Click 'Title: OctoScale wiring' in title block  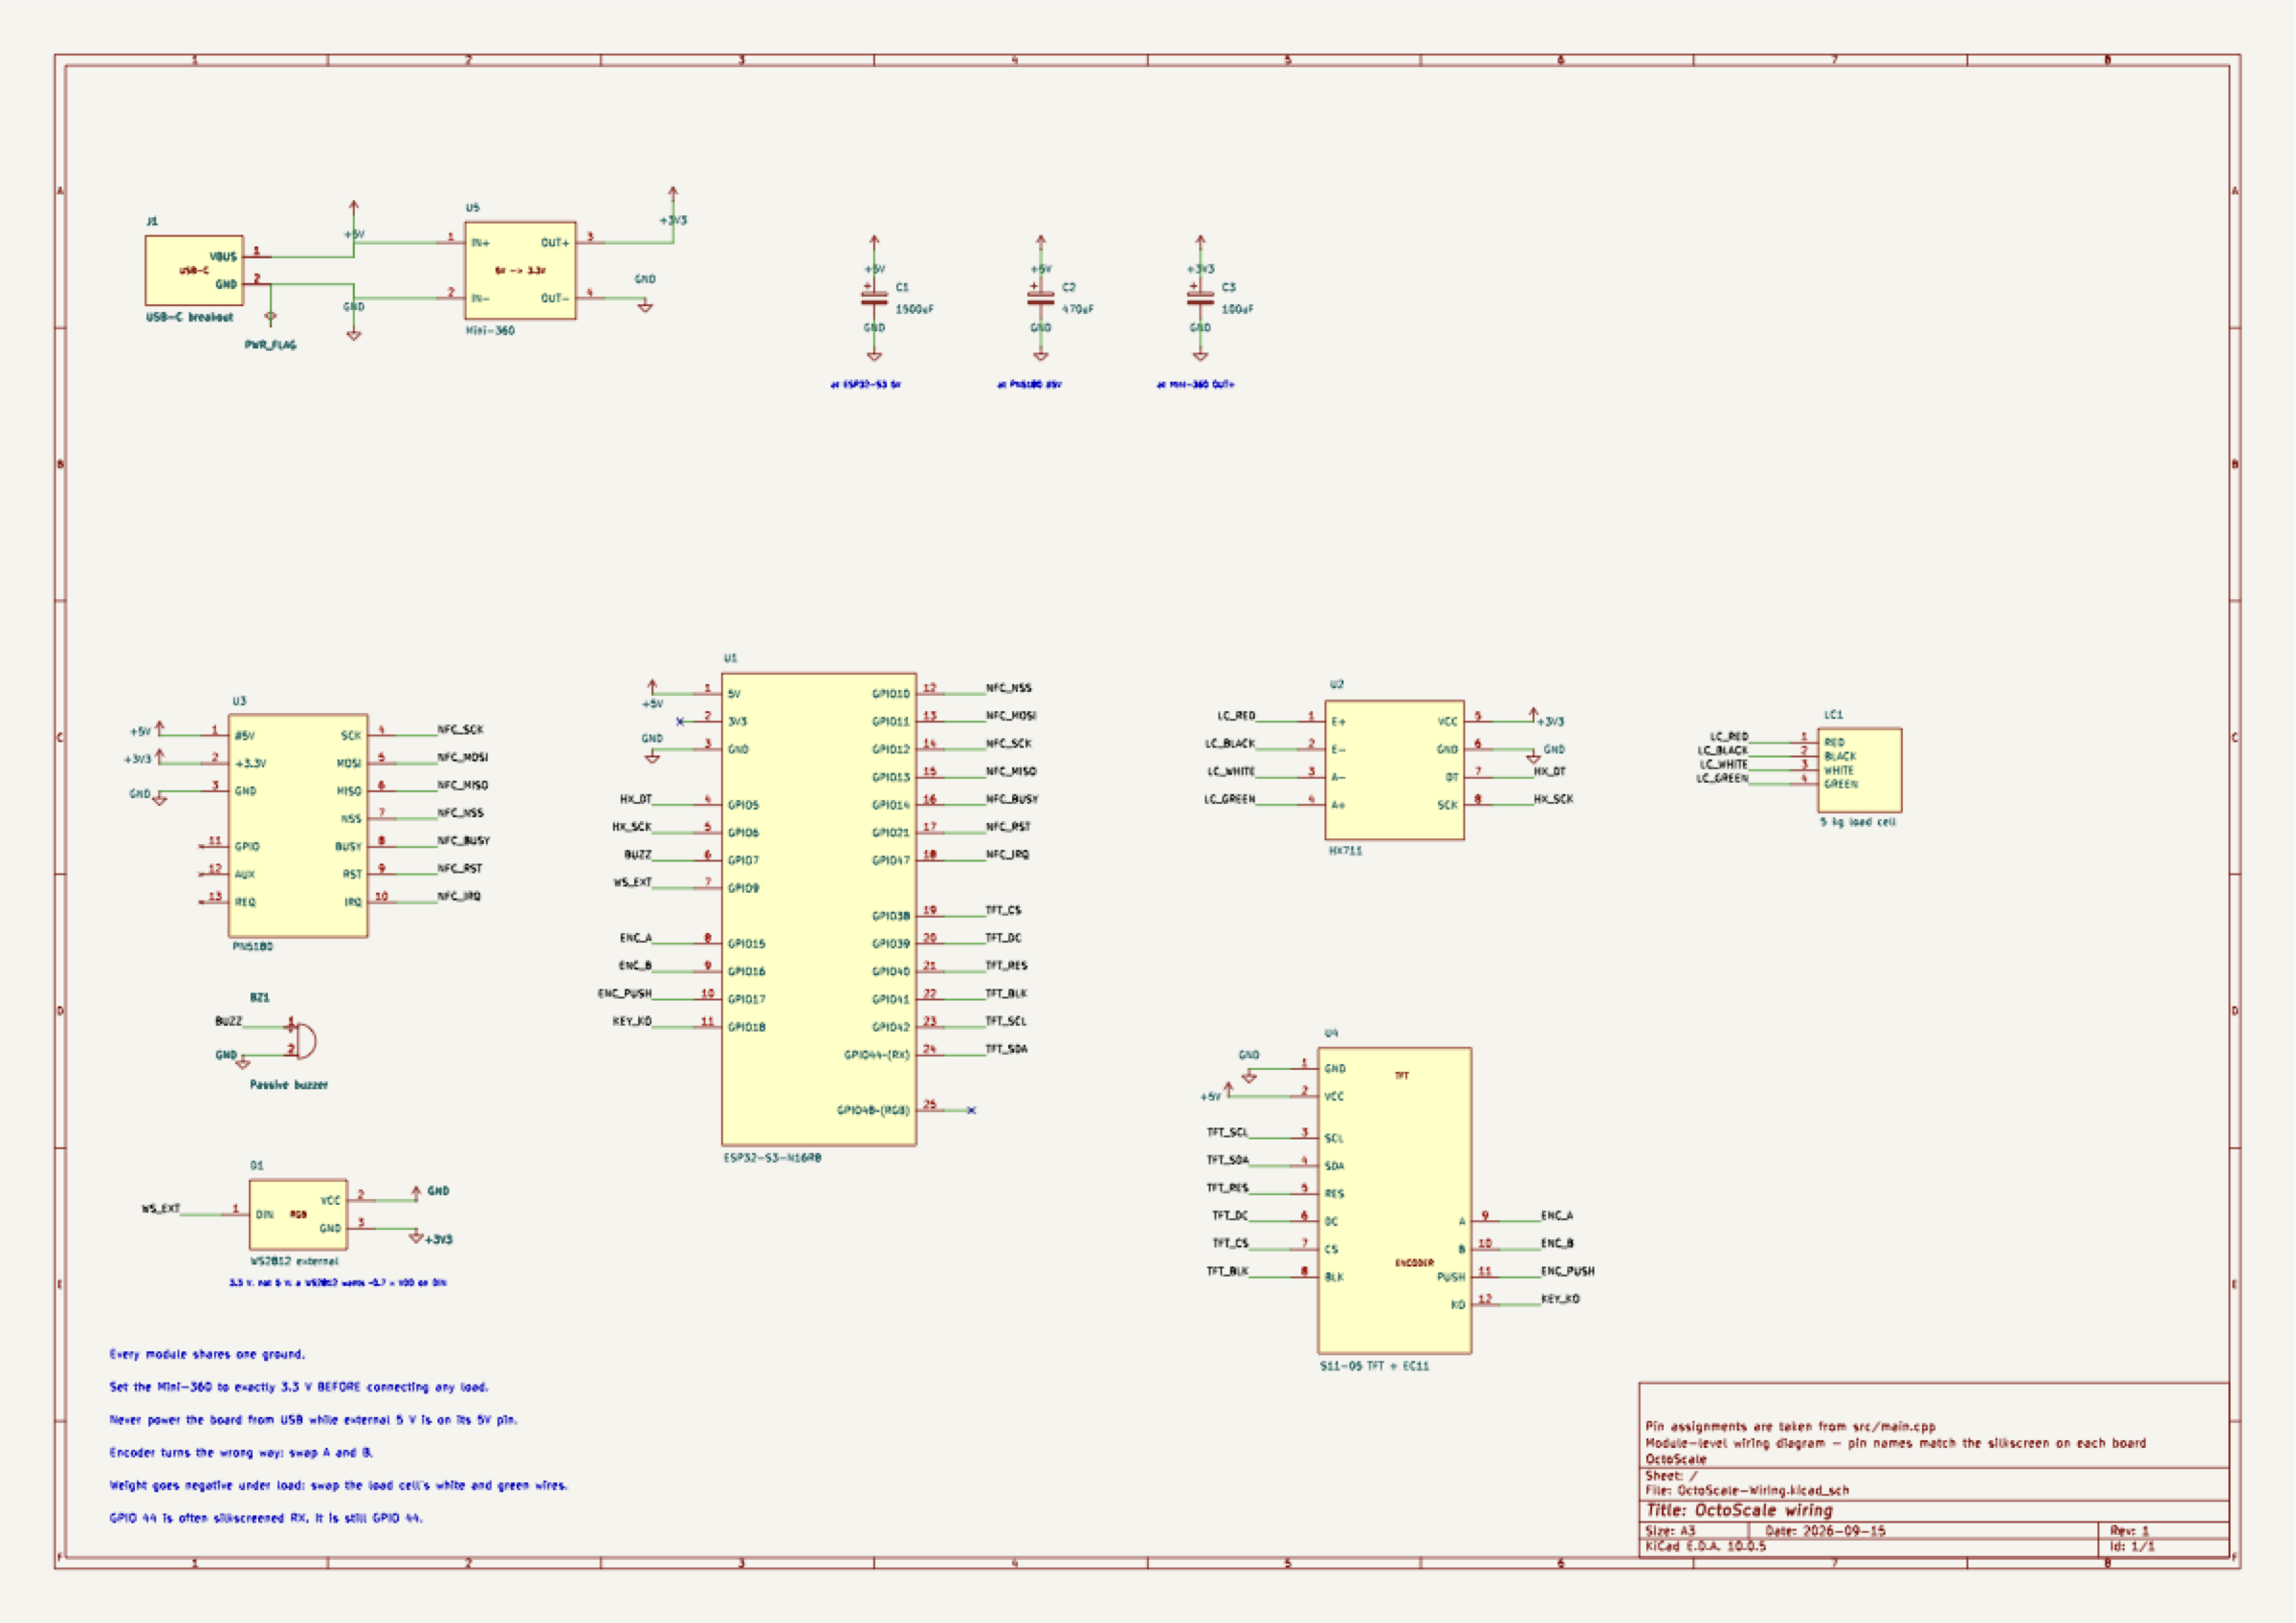(1739, 1511)
